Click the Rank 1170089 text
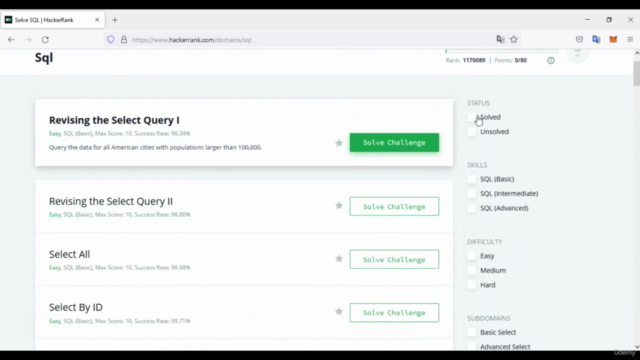Image resolution: width=640 pixels, height=360 pixels. coord(465,60)
